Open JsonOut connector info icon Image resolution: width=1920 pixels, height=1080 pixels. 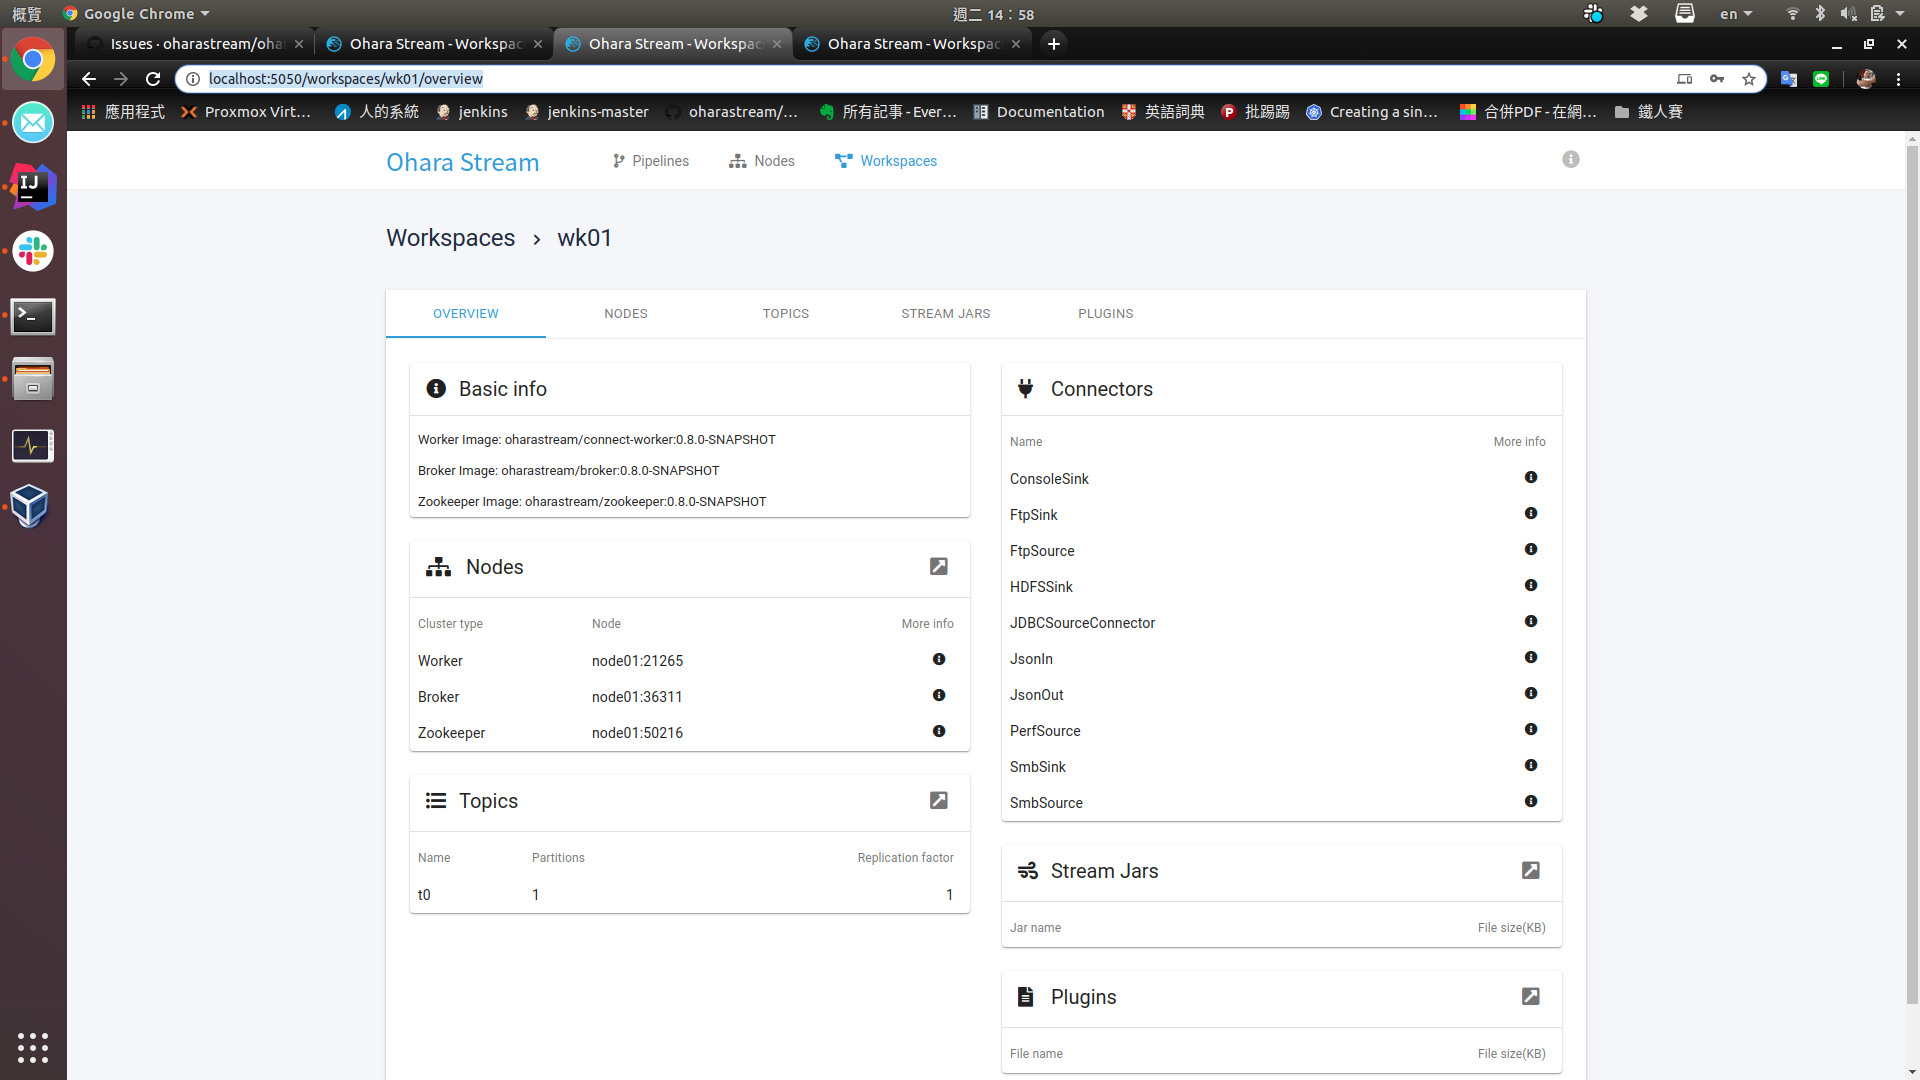[x=1530, y=694]
